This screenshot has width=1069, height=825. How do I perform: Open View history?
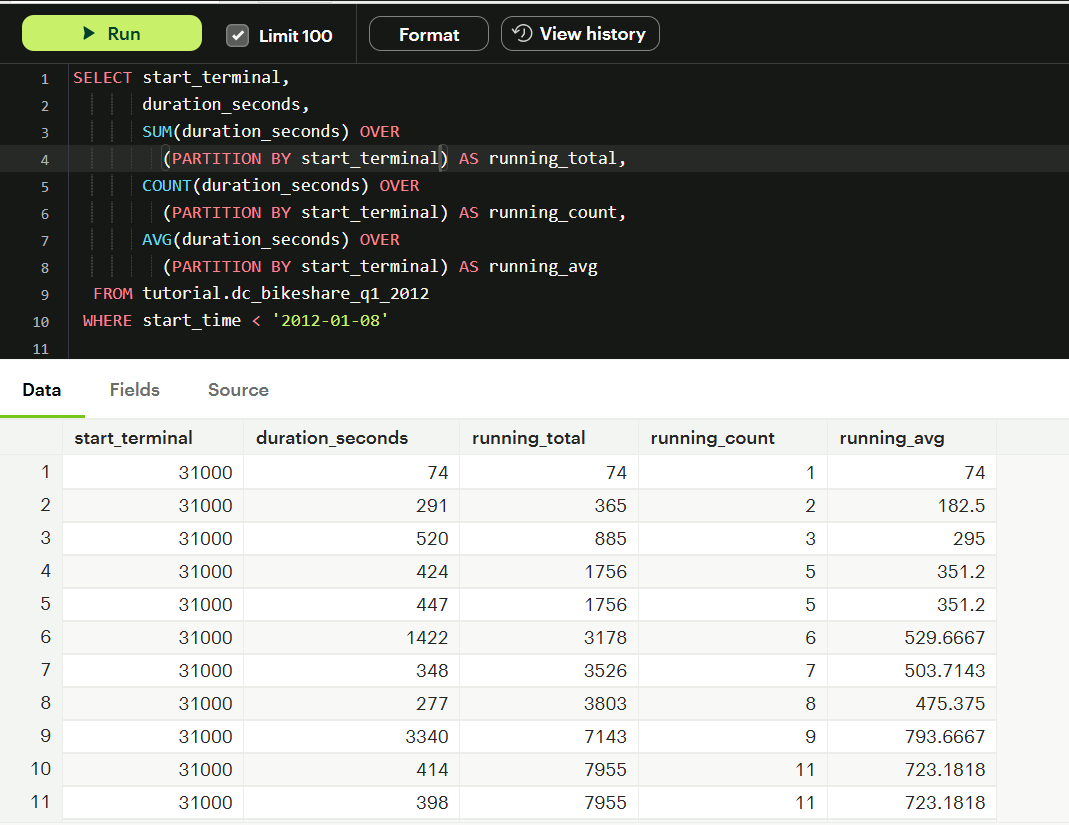tap(580, 33)
